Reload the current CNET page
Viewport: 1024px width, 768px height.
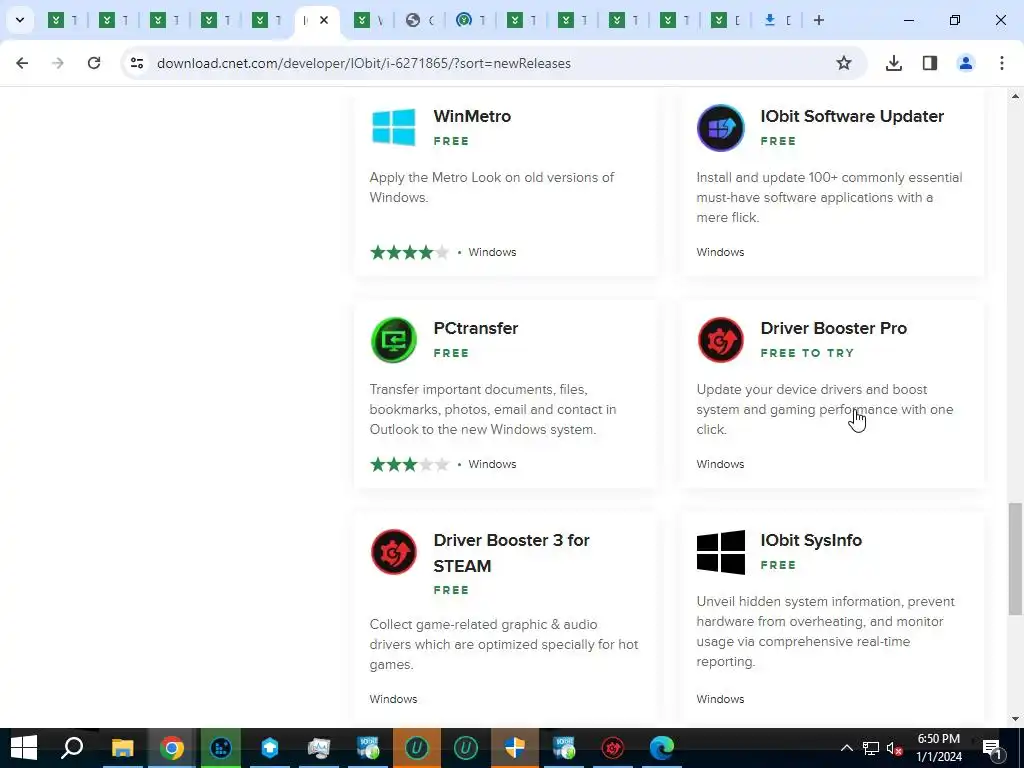click(x=94, y=63)
